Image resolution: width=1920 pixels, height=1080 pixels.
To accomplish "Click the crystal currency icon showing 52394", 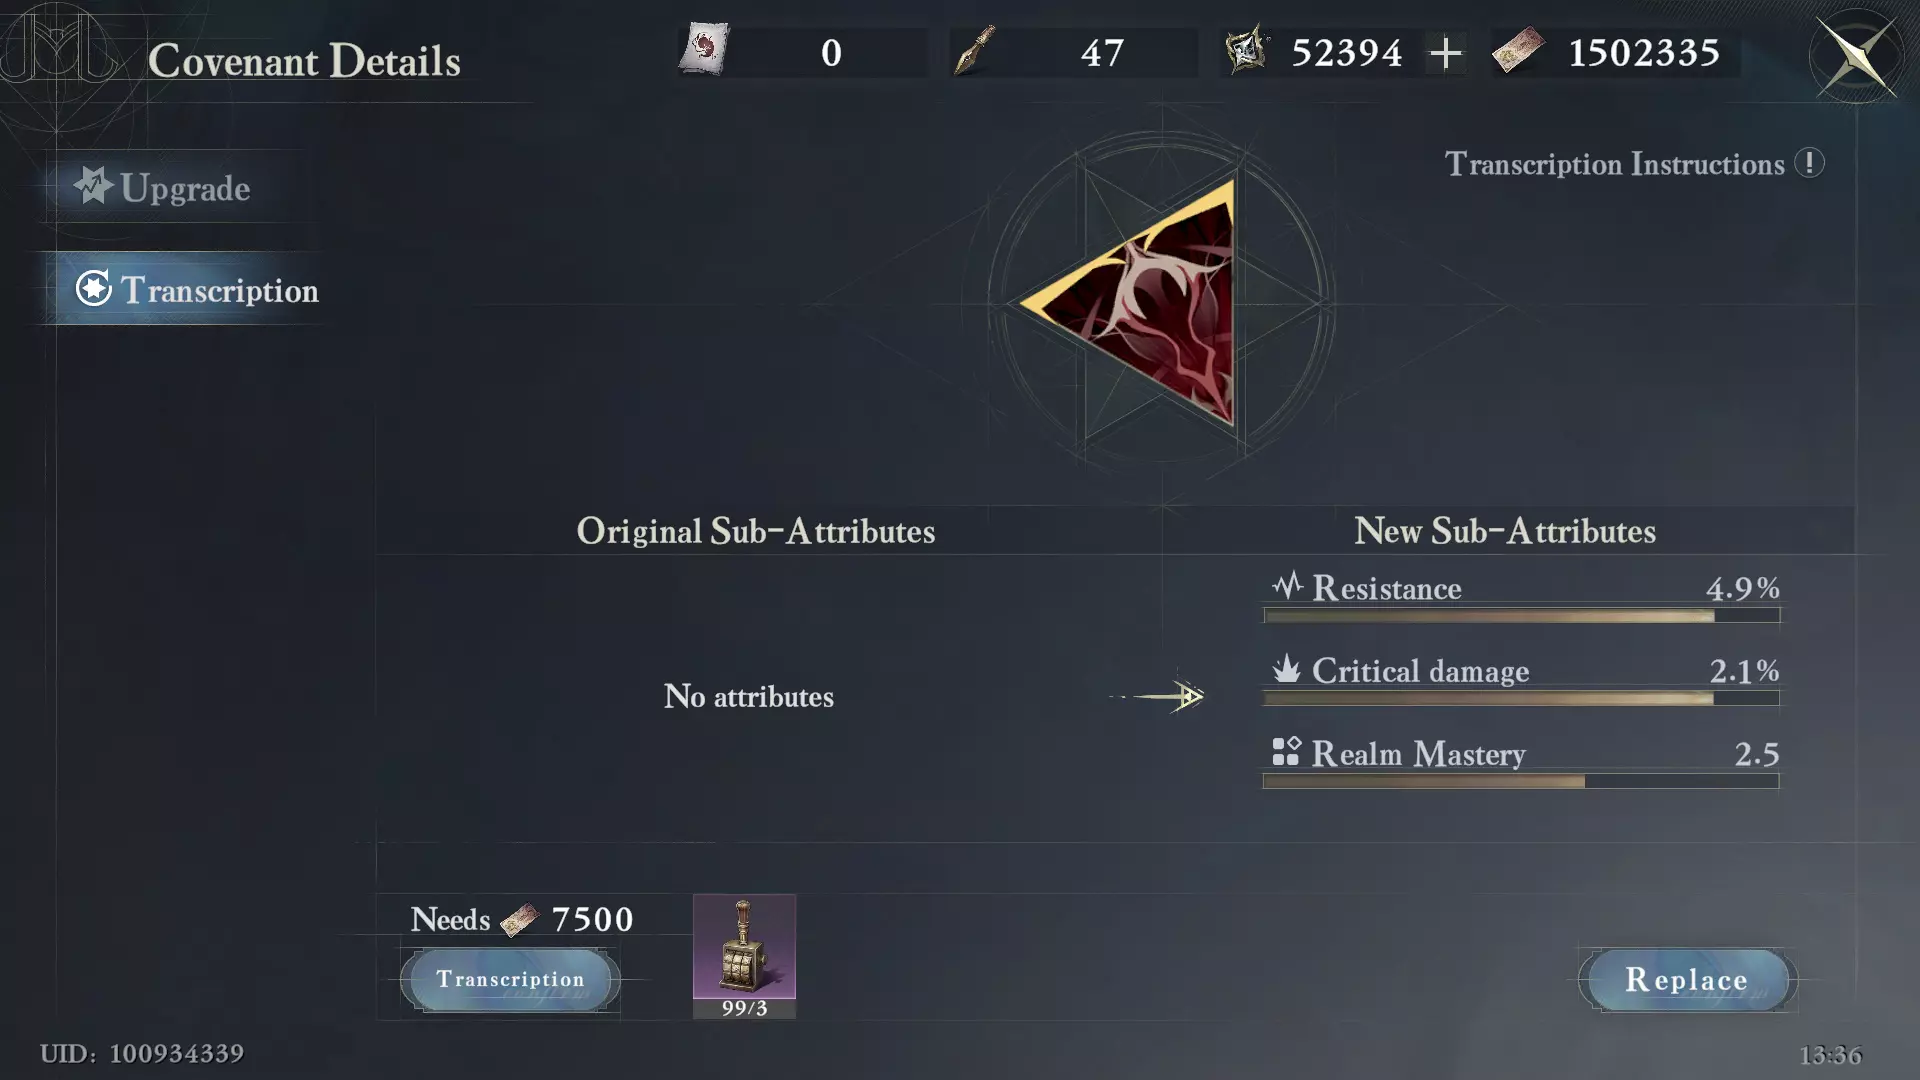I will 1247,51.
